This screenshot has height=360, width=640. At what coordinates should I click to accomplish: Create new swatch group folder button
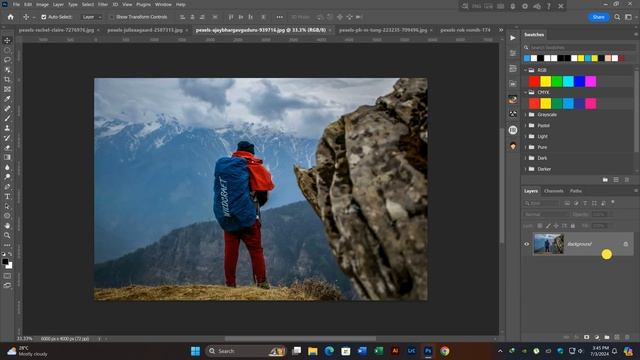[x=605, y=180]
